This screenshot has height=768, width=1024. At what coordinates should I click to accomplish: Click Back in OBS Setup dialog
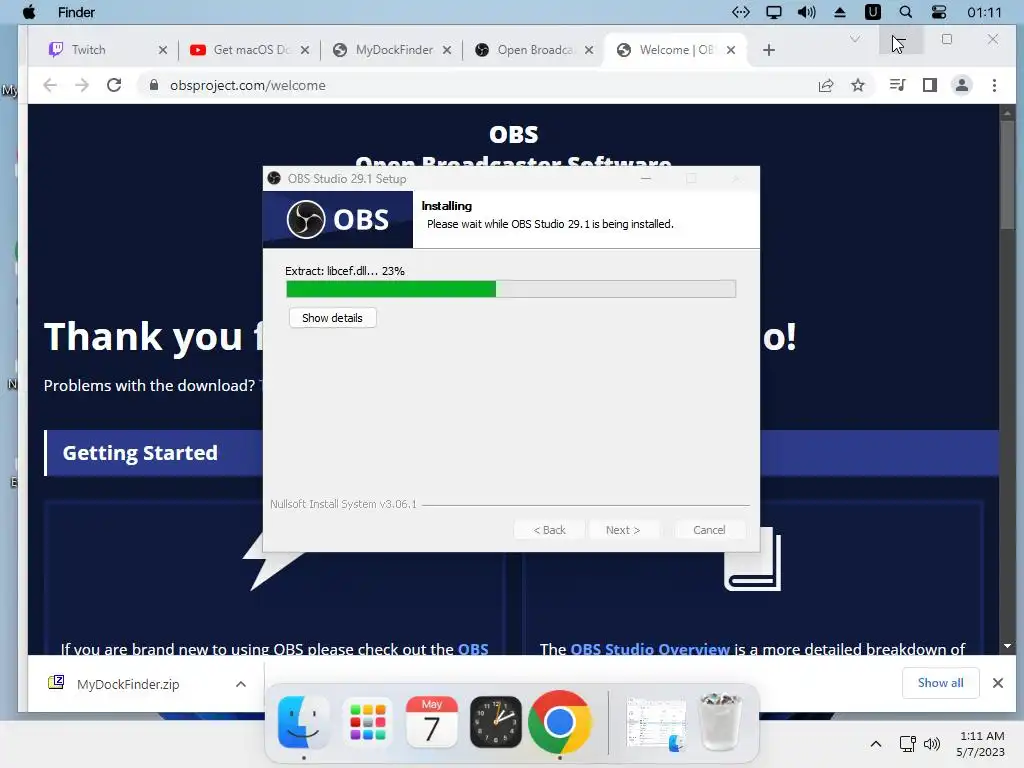549,530
